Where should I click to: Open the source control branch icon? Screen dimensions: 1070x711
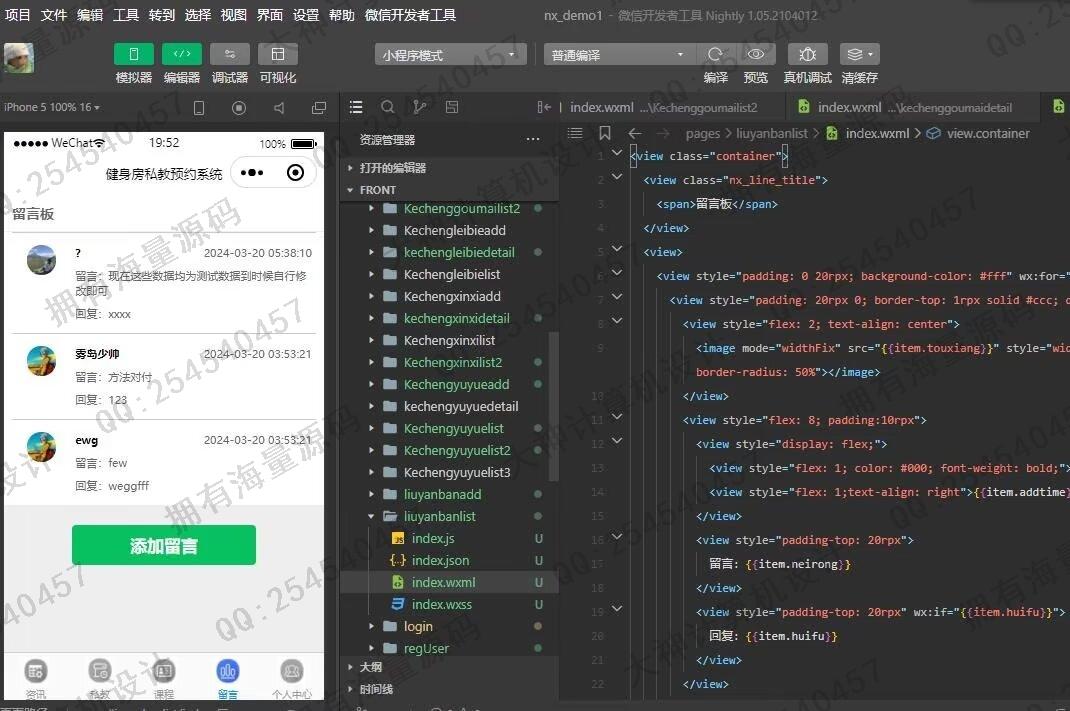[x=419, y=107]
